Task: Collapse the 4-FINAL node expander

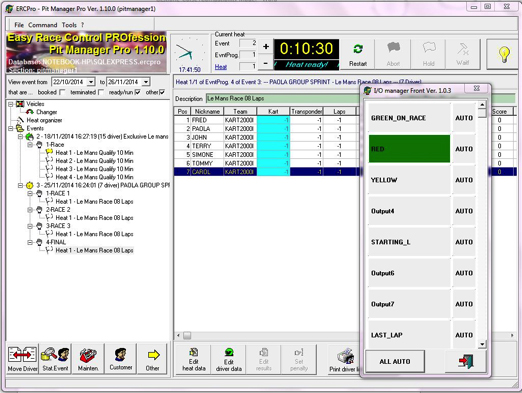Action: click(30, 242)
